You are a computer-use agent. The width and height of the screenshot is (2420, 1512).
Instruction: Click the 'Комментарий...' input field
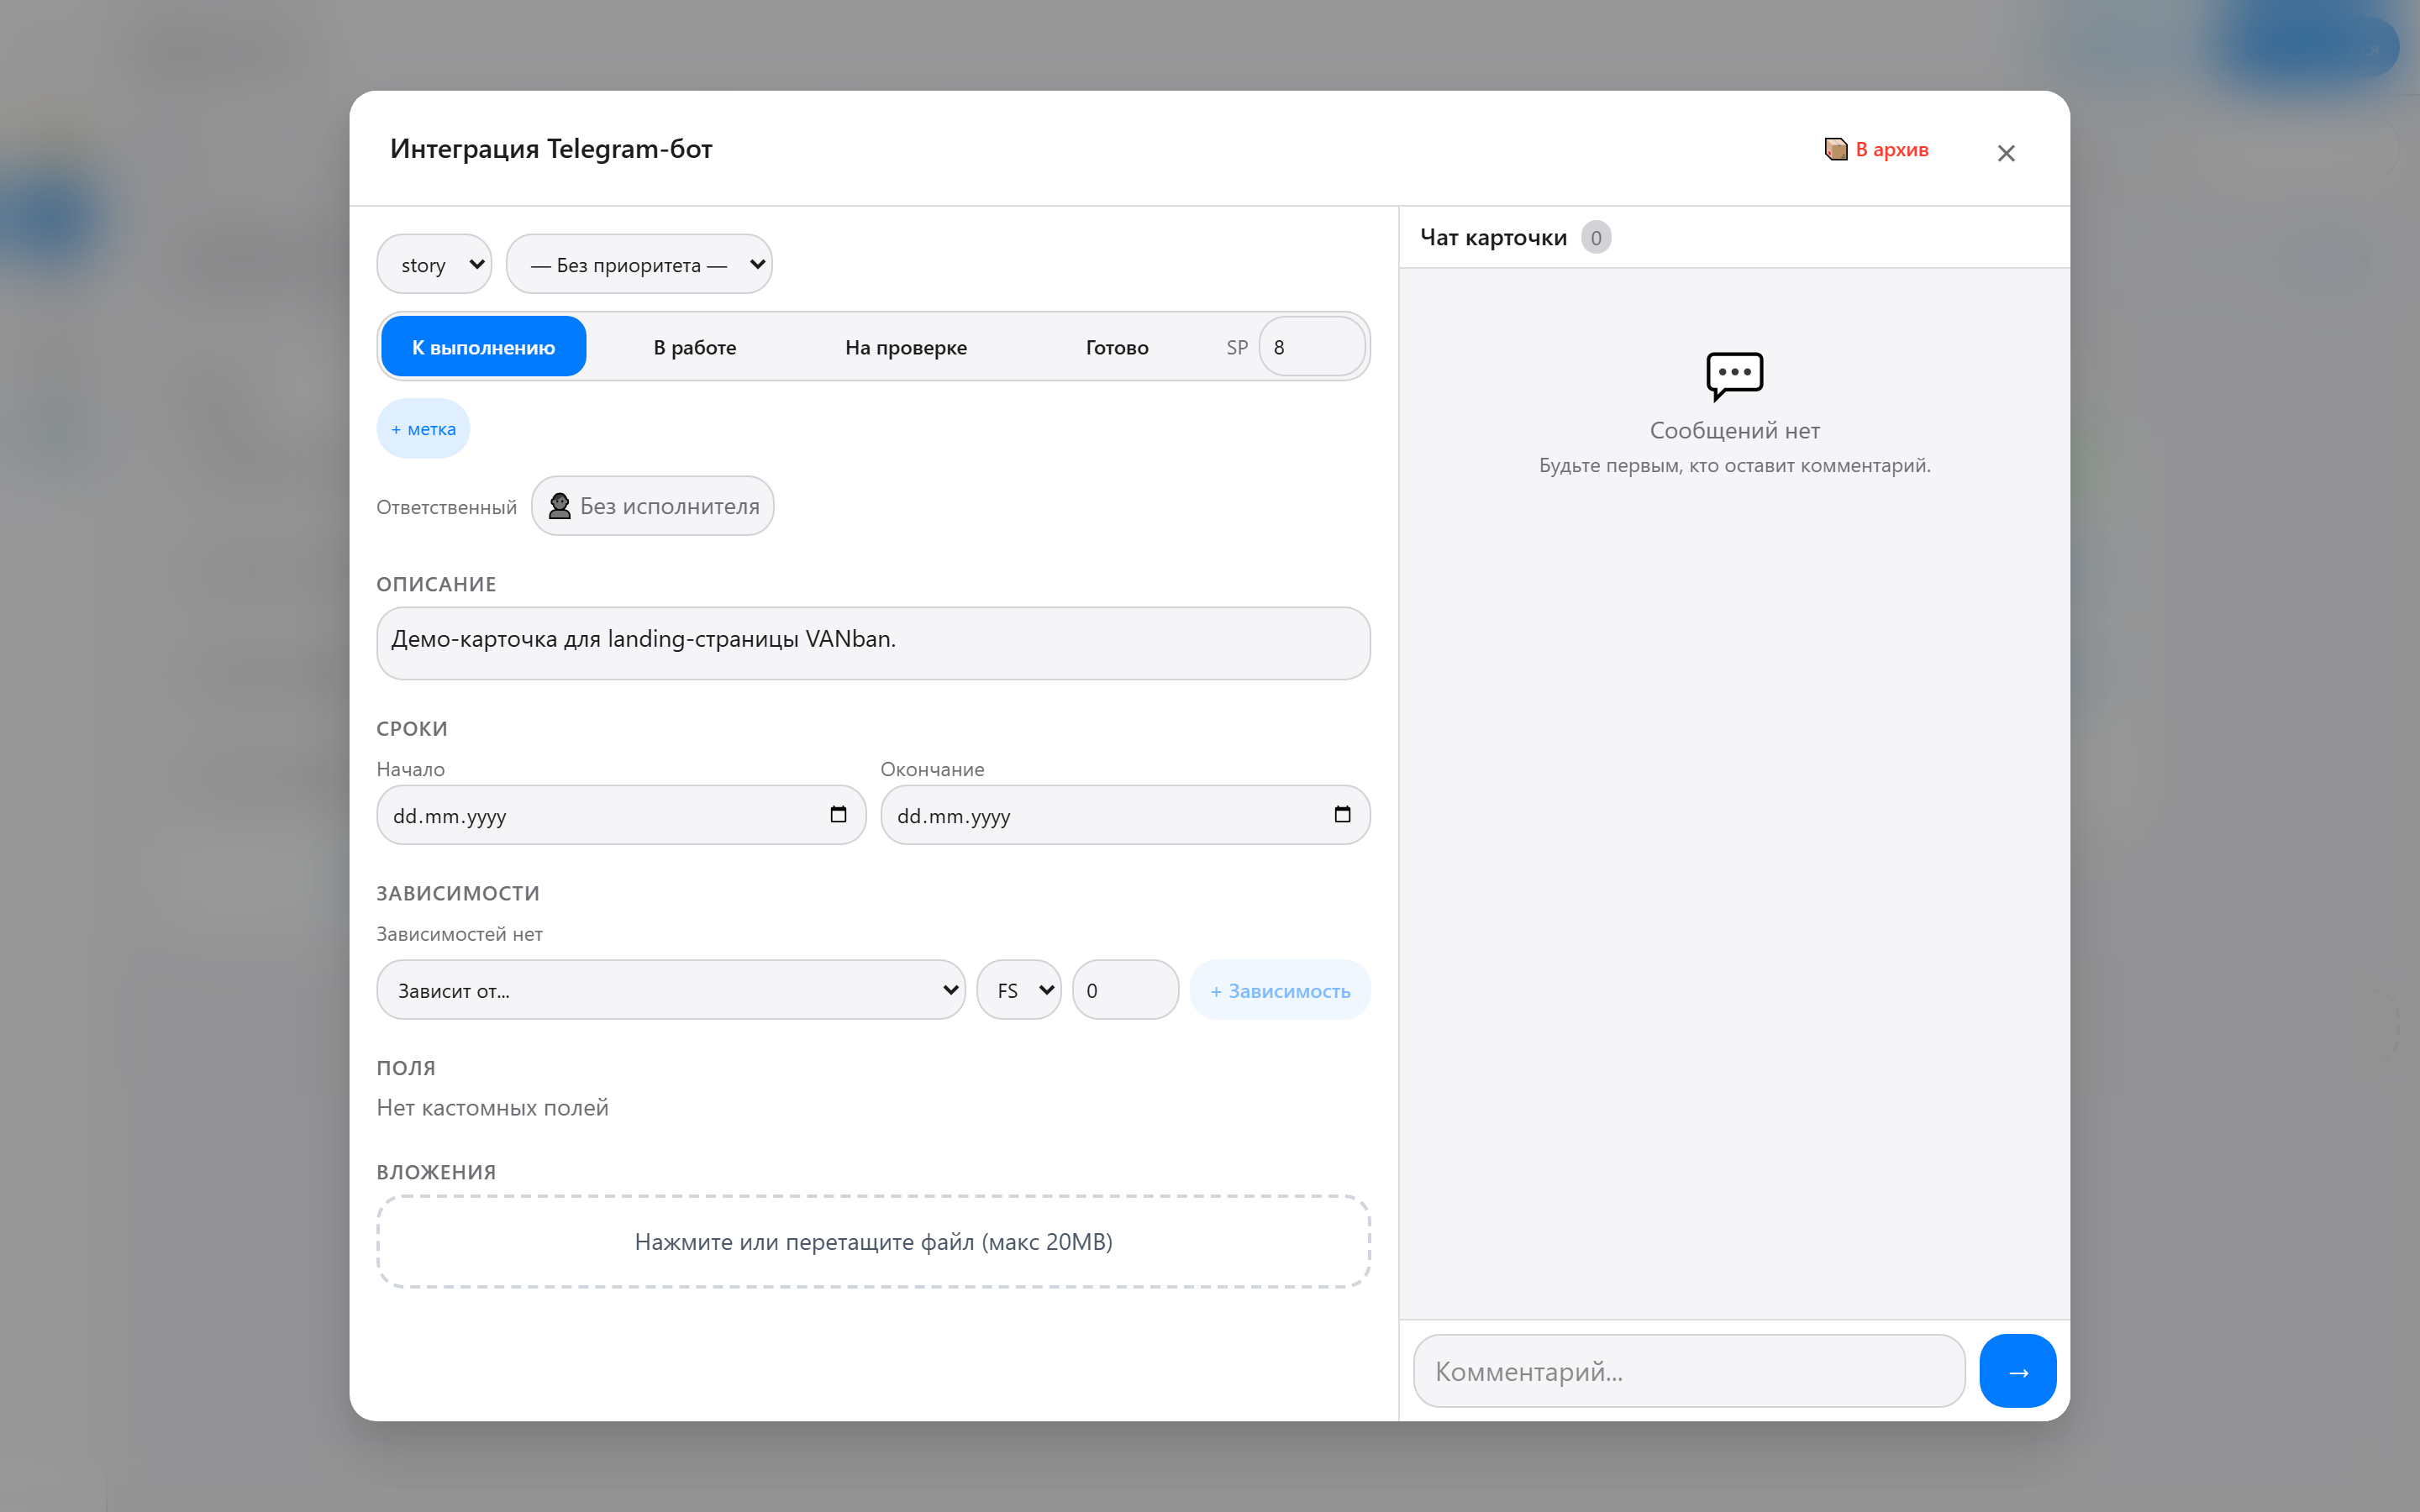1689,1371
